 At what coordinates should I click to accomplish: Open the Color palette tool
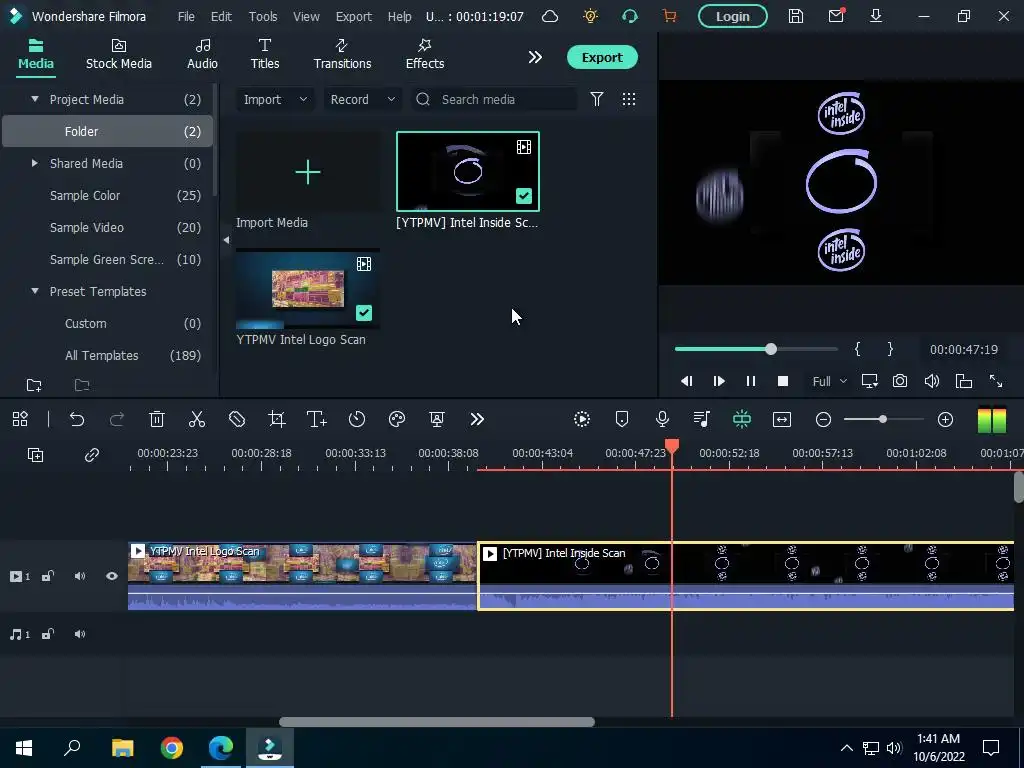click(x=397, y=419)
